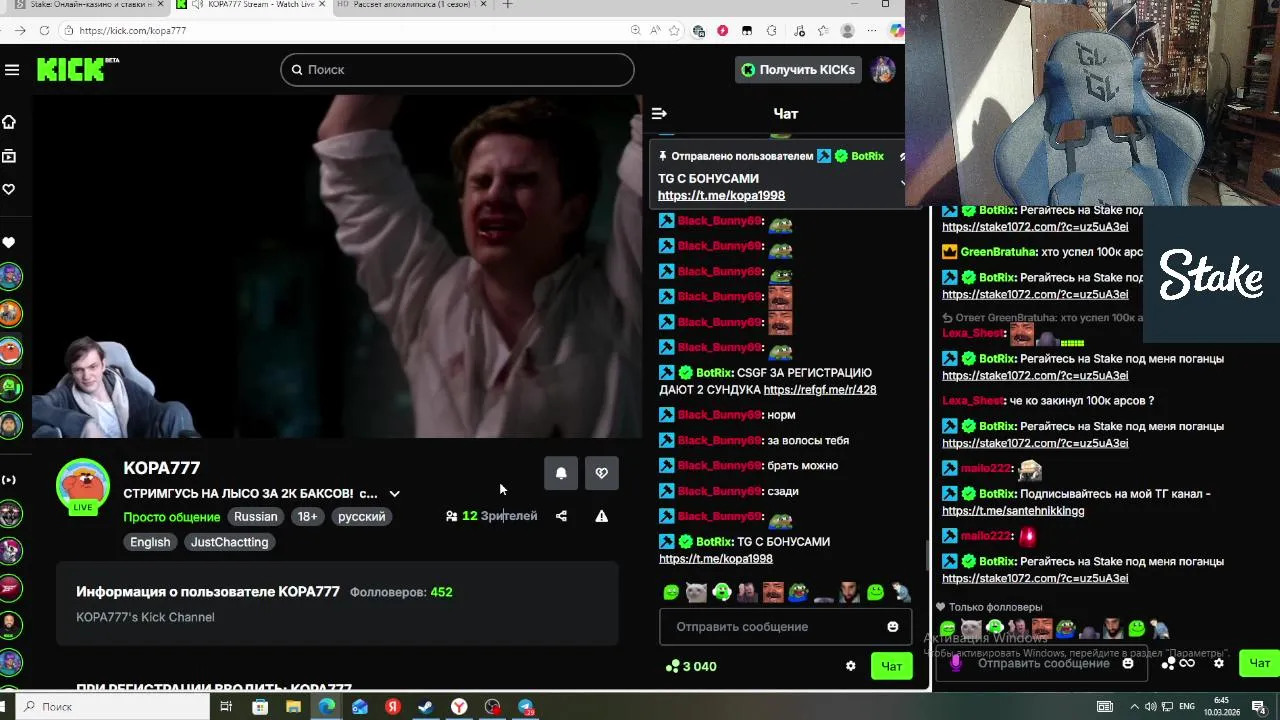Screen dimensions: 1280x720
Task: Select the JustChatting tag
Action: pos(229,542)
